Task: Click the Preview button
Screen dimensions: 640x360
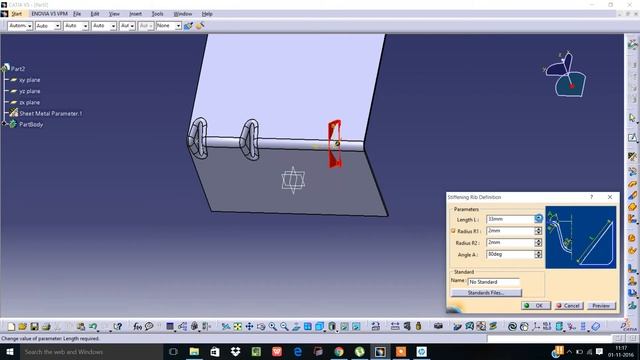Action: click(601, 305)
